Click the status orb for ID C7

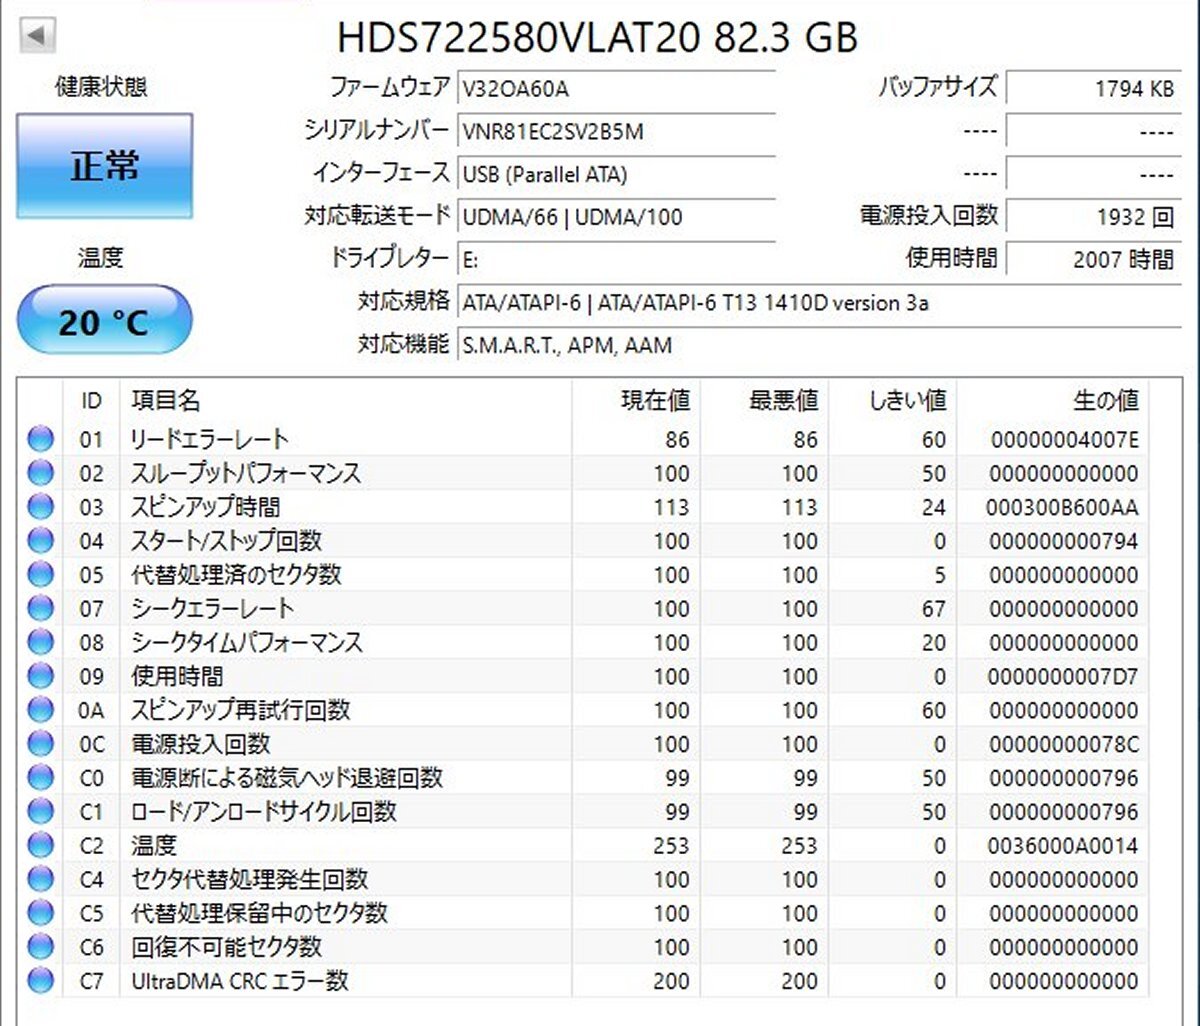click(x=40, y=981)
